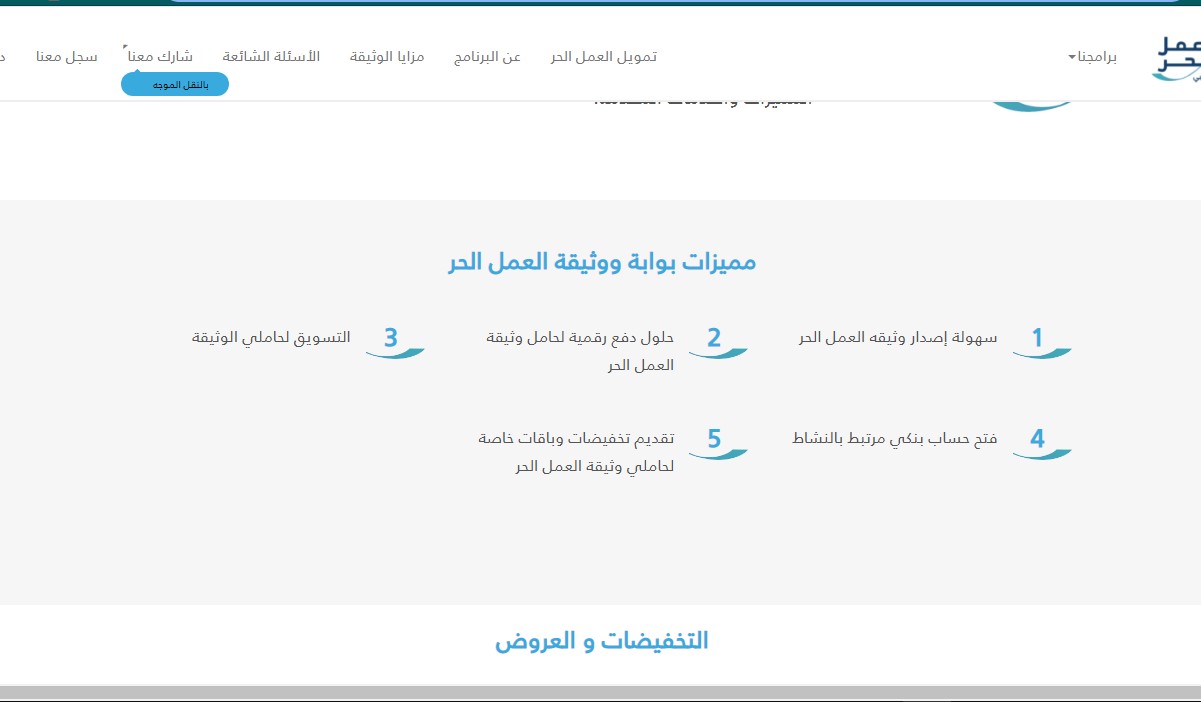Open the مزايا الوثيقة navigation item

(x=387, y=57)
